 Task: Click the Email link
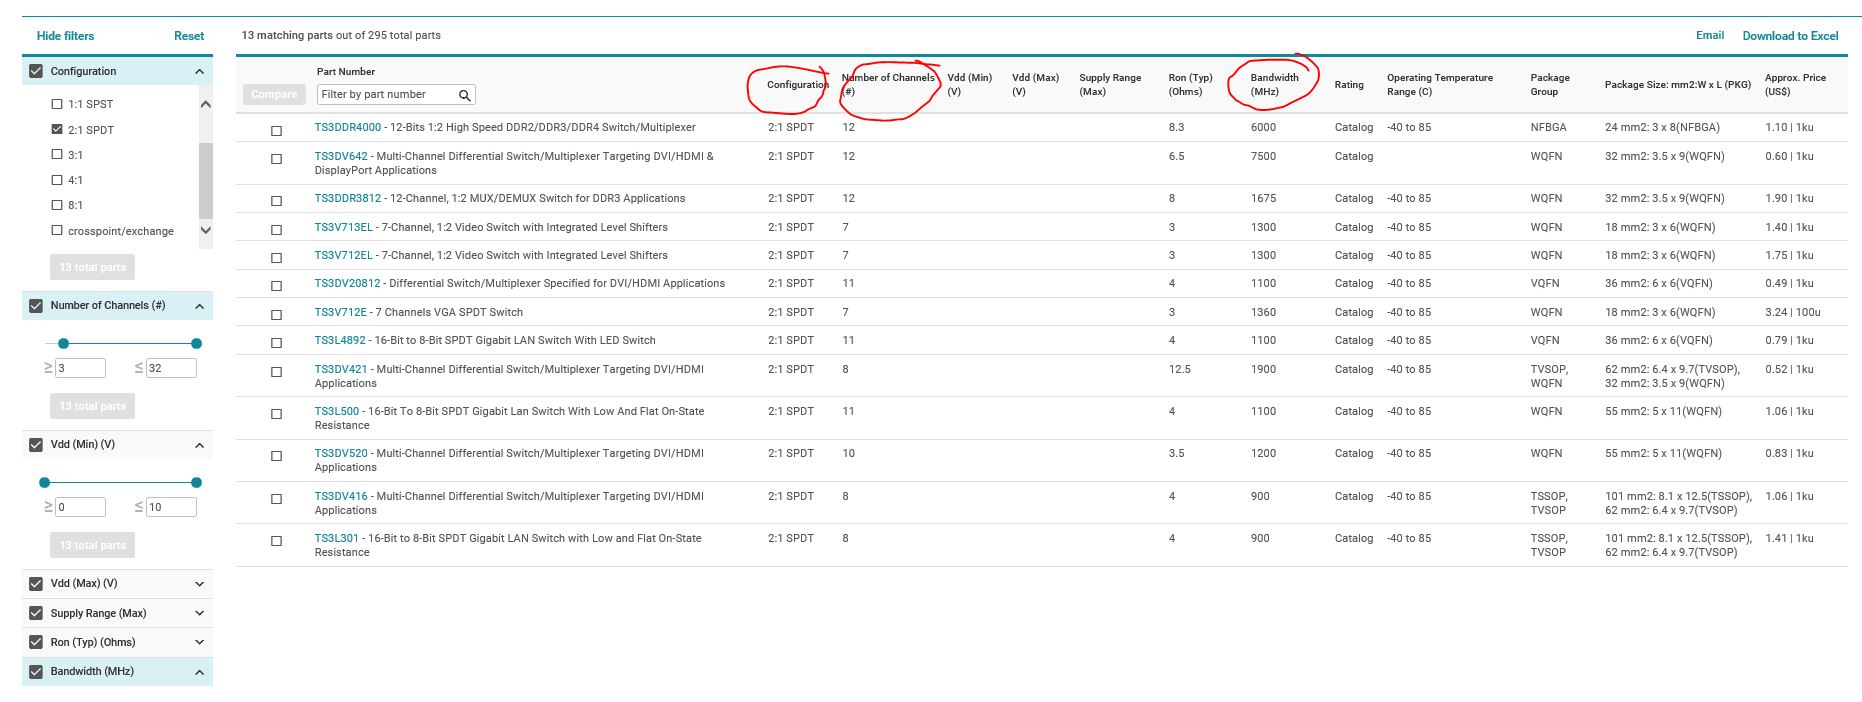pos(1710,35)
